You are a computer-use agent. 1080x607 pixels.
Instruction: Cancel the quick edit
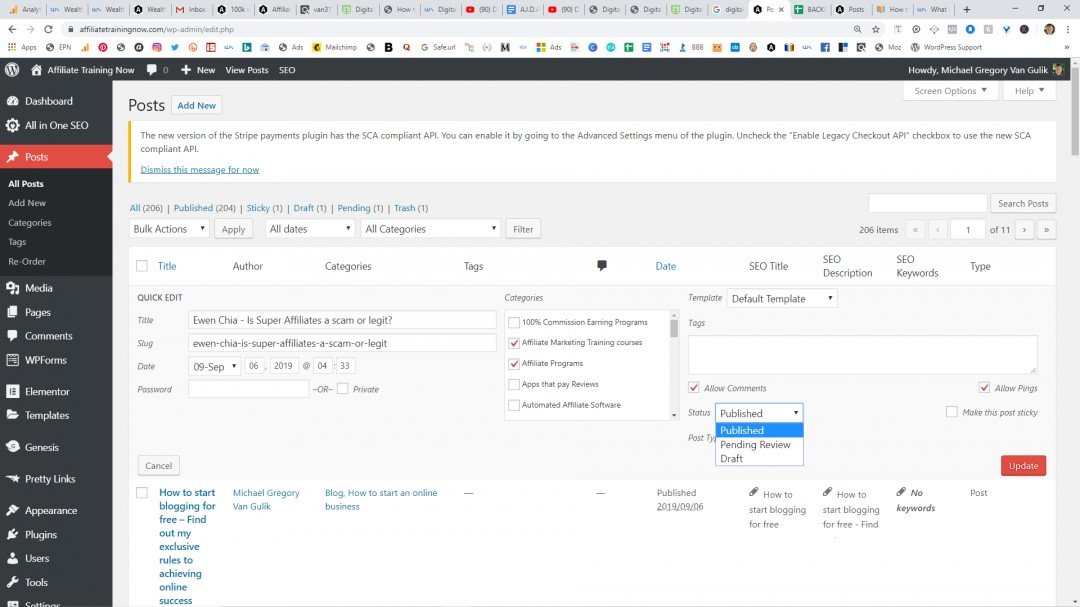[158, 466]
